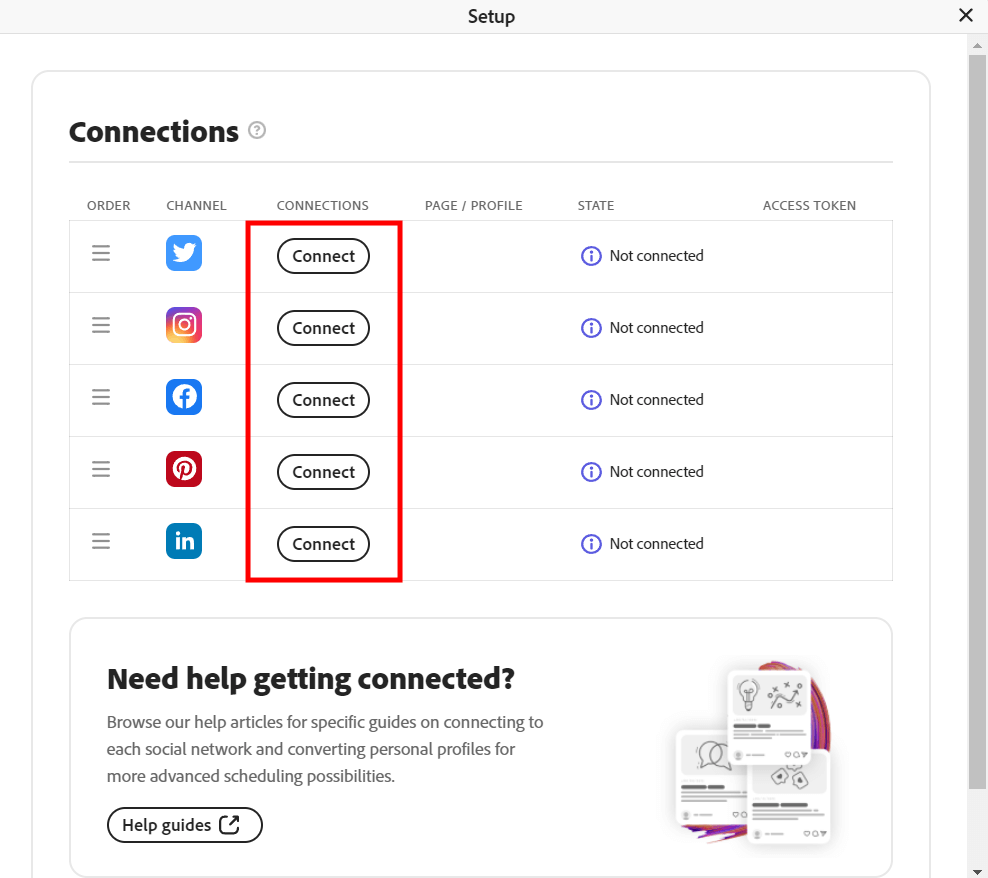
Task: Click Not connected text in the Facebook row
Action: [x=657, y=400]
